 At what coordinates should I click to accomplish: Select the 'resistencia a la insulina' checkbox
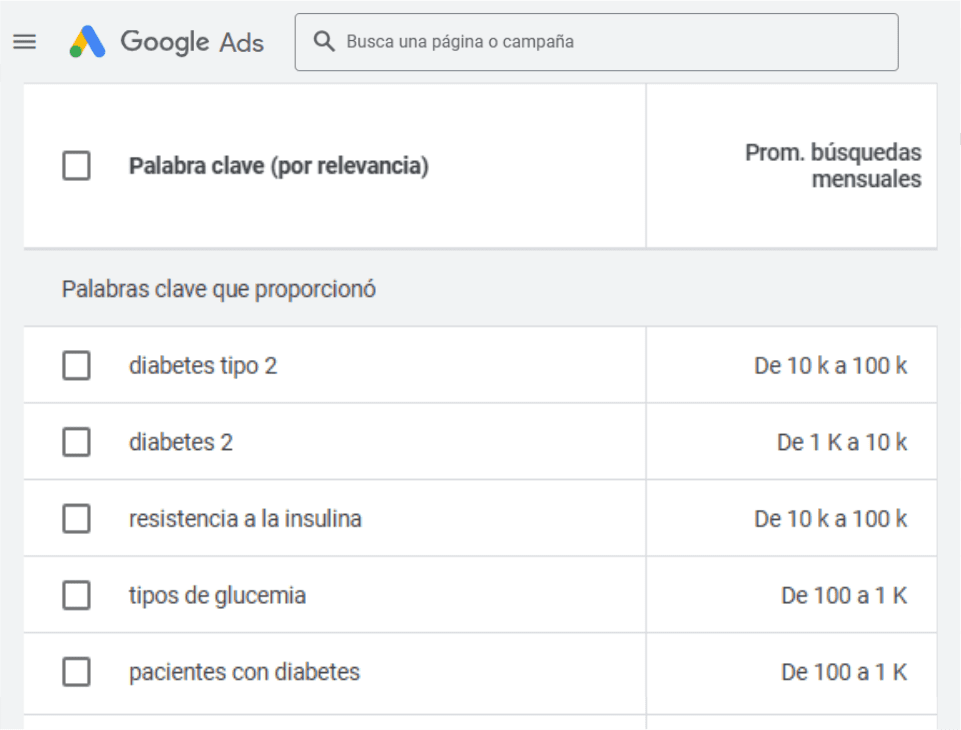coord(76,519)
